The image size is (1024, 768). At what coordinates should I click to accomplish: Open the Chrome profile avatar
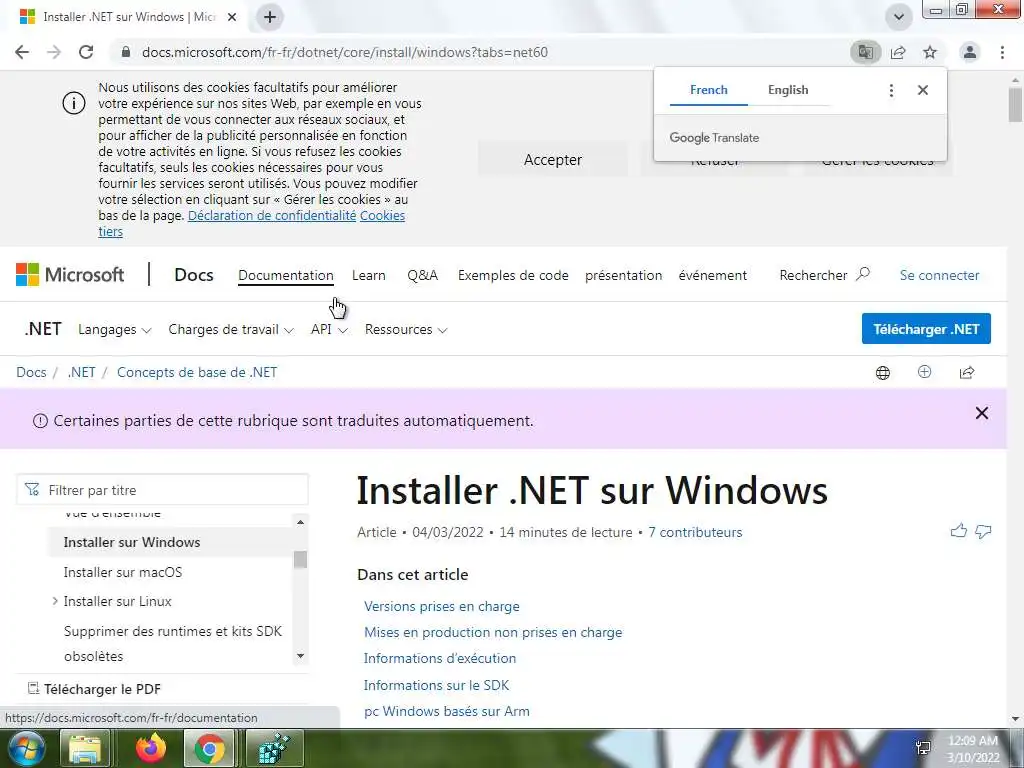coord(970,52)
